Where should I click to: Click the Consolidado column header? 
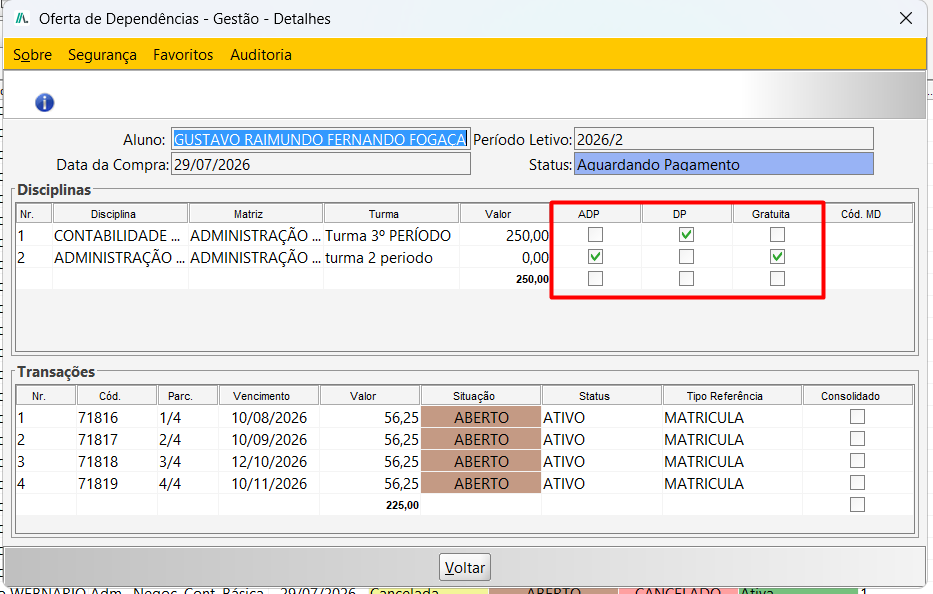[x=858, y=396]
